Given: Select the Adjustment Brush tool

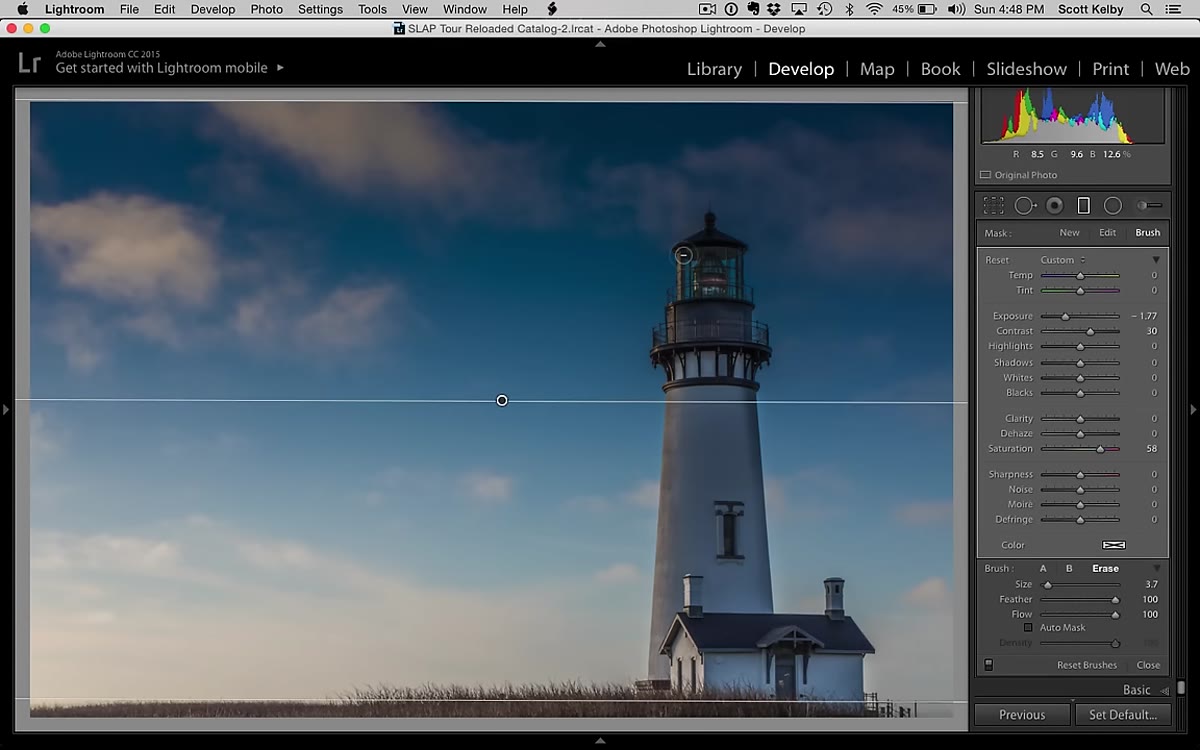Looking at the screenshot, I should (1150, 205).
